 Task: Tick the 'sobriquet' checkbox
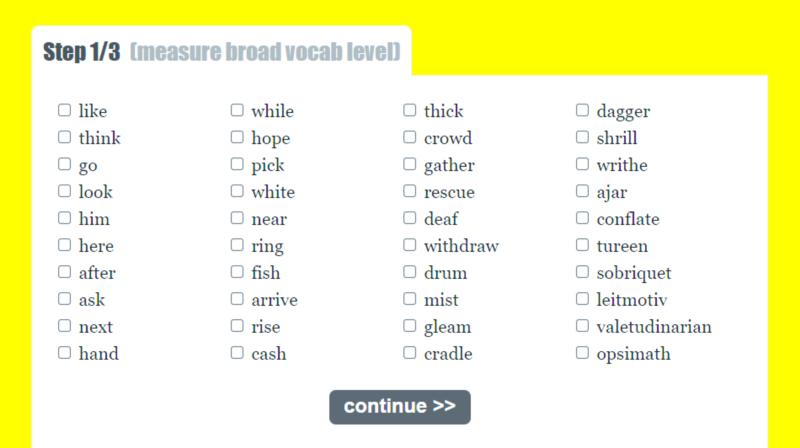coord(582,272)
